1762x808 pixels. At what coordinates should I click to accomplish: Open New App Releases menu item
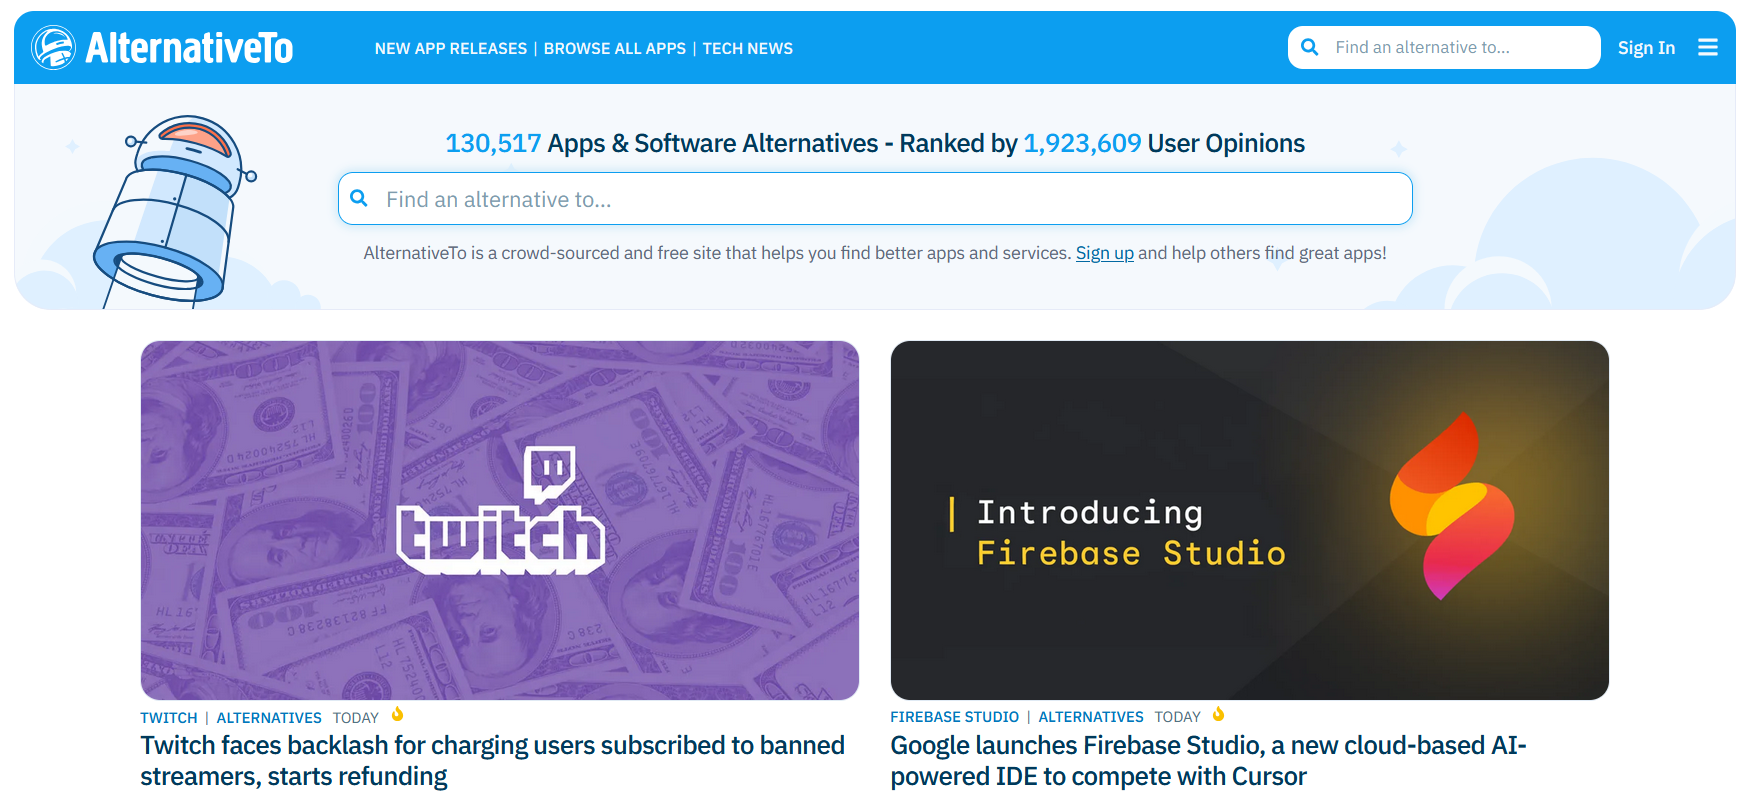click(450, 48)
